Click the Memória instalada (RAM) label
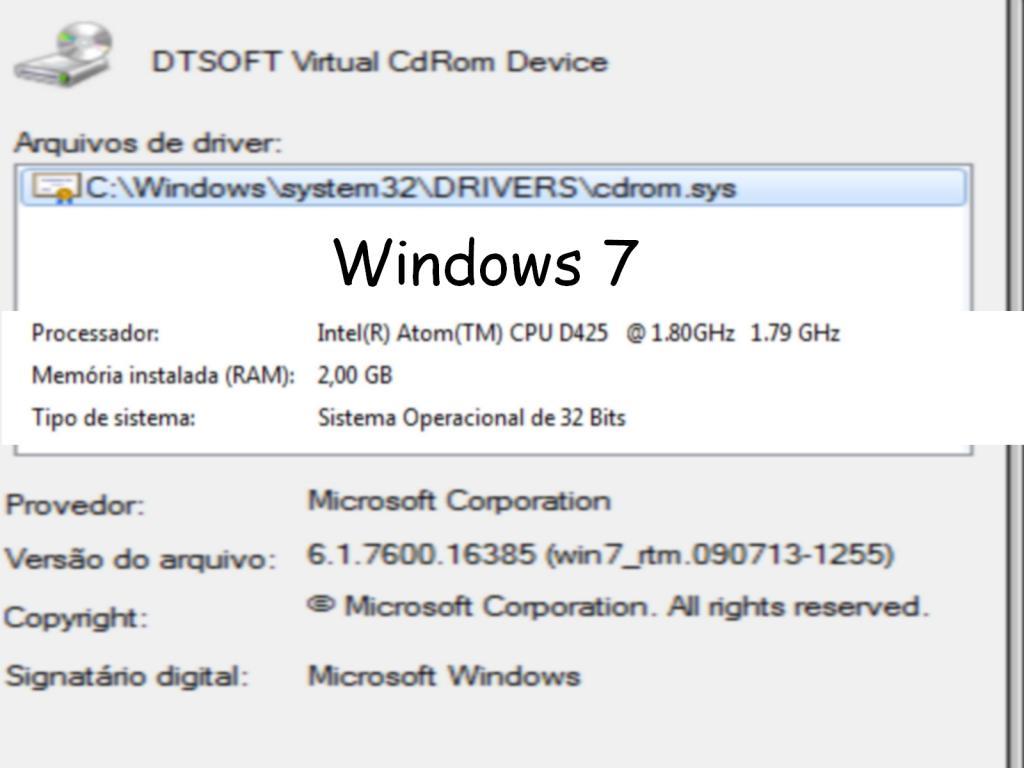Screen dimensions: 1024x768 click(x=163, y=376)
